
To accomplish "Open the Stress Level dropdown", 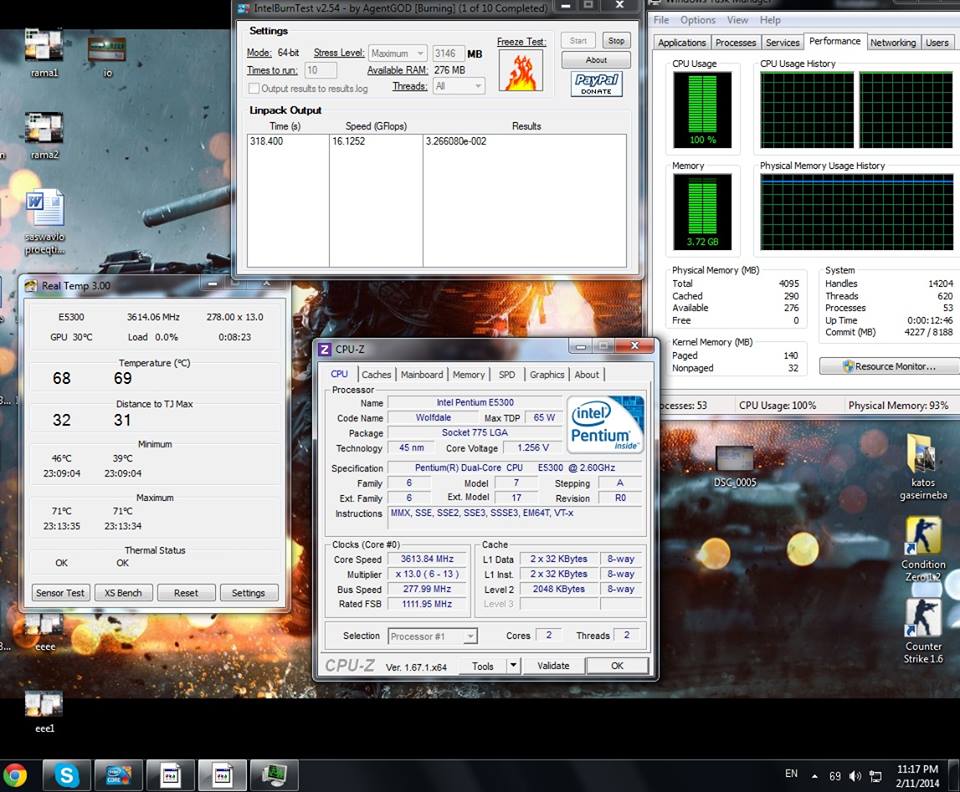I will click(398, 53).
